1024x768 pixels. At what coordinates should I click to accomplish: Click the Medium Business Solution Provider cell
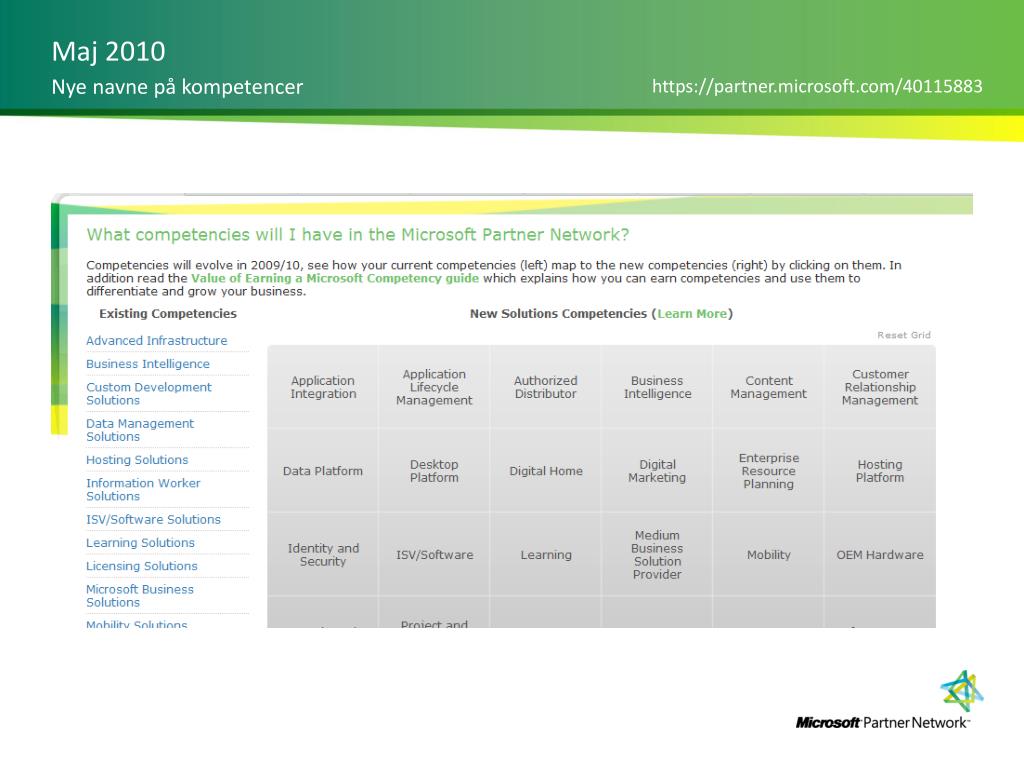tap(657, 554)
